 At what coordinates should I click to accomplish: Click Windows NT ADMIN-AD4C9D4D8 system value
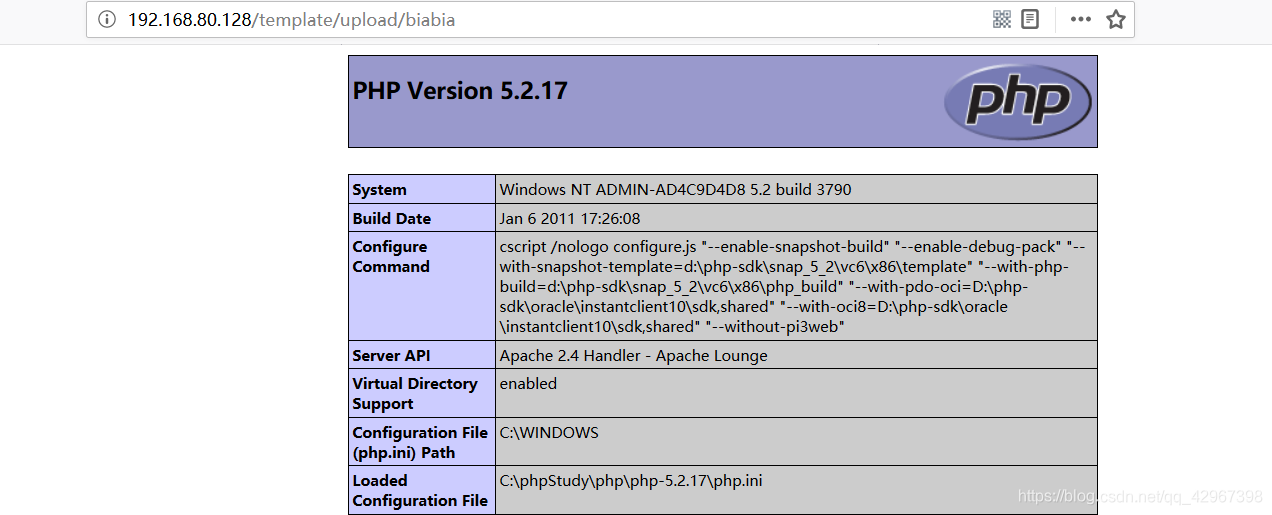click(x=676, y=190)
